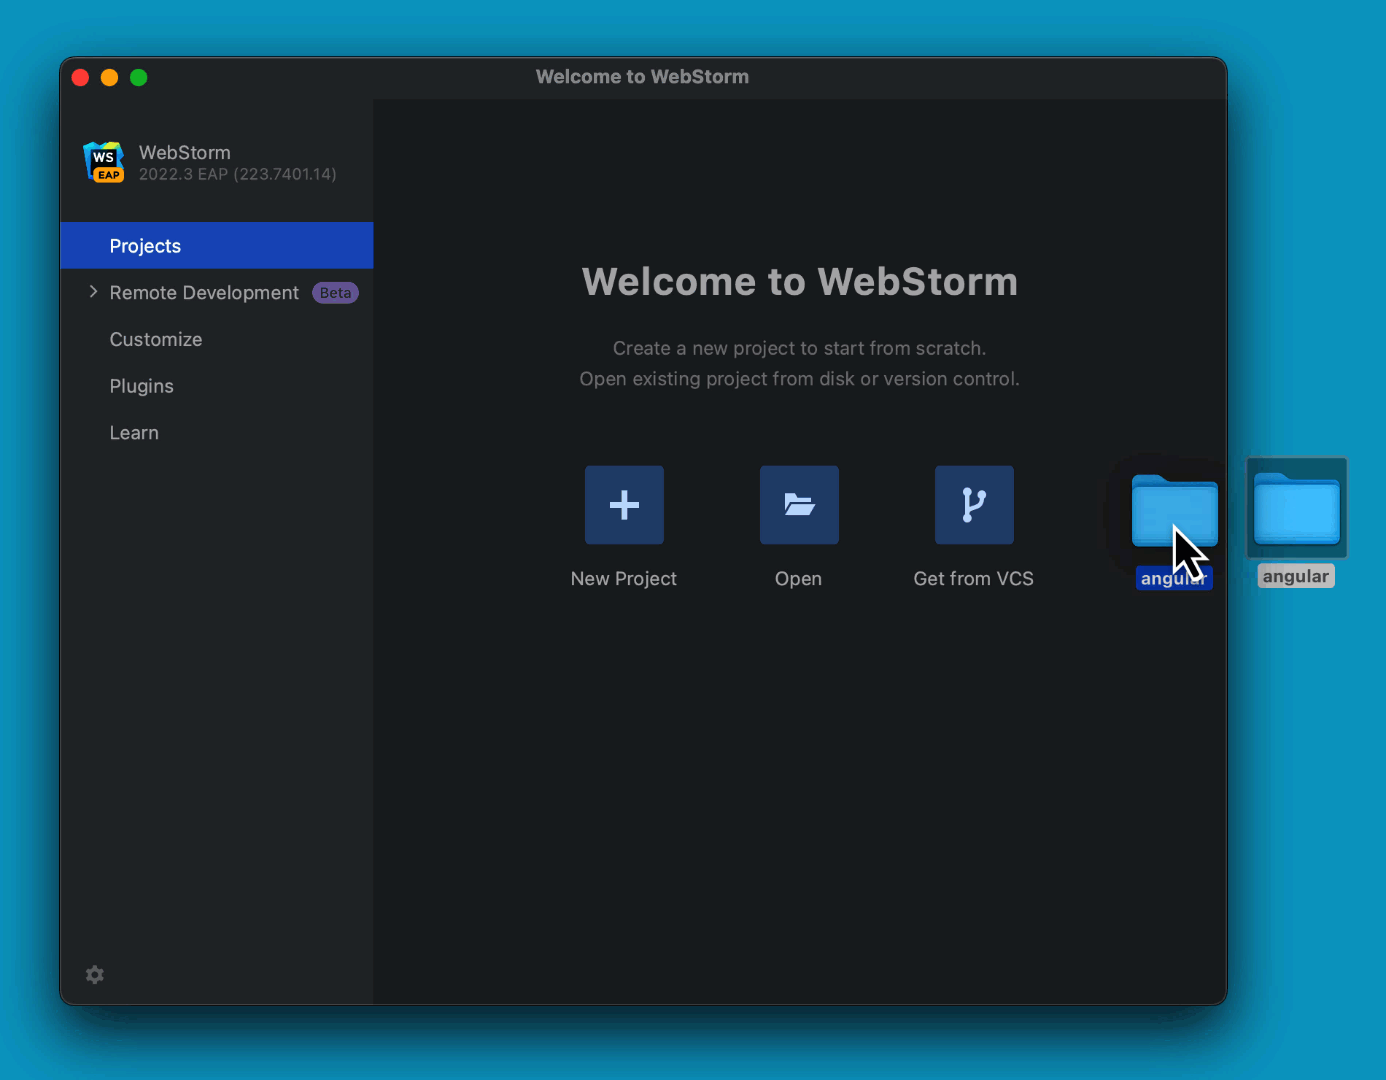The image size is (1386, 1080).
Task: Click the Open label under the folder icon
Action: [798, 578]
